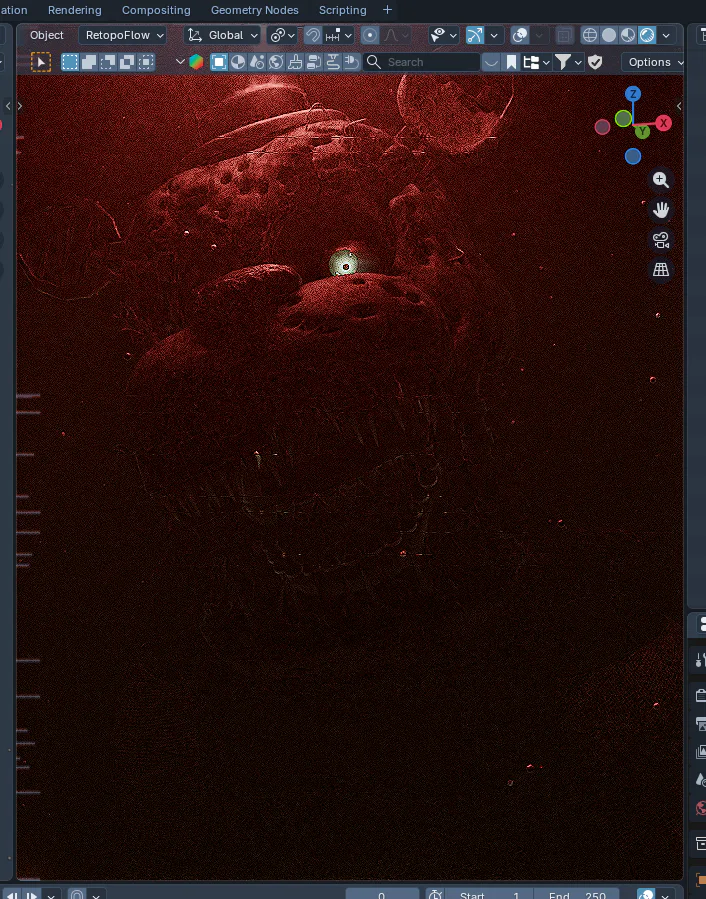Choose the invert selection mode icon
The width and height of the screenshot is (706, 899).
coord(127,62)
